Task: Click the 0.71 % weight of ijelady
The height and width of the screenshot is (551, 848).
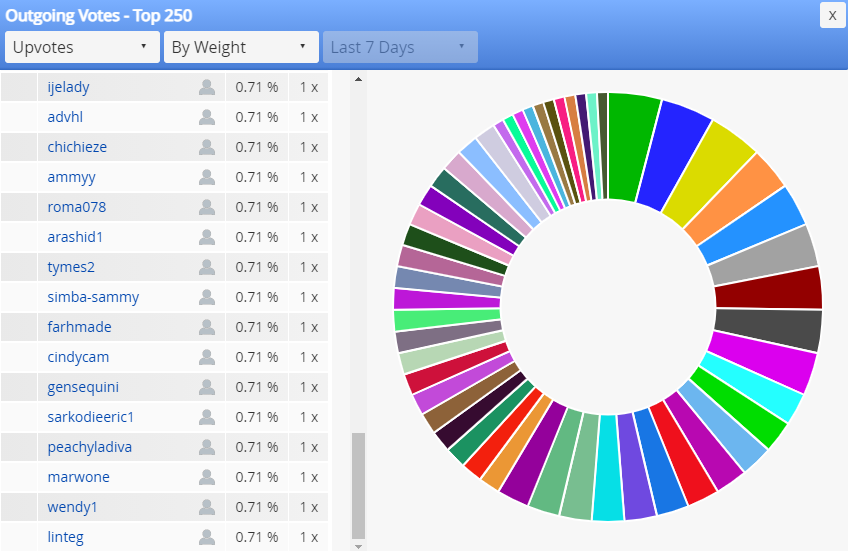Action: click(x=257, y=87)
